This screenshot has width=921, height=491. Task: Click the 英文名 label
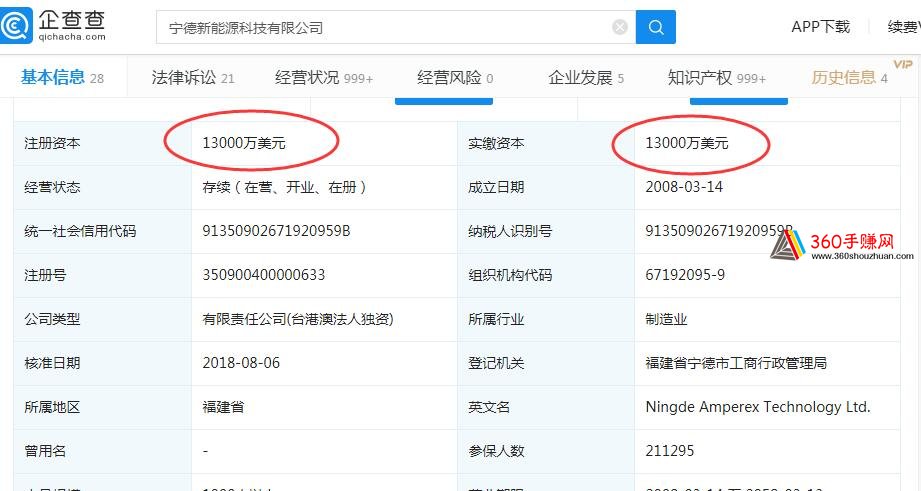[x=489, y=407]
